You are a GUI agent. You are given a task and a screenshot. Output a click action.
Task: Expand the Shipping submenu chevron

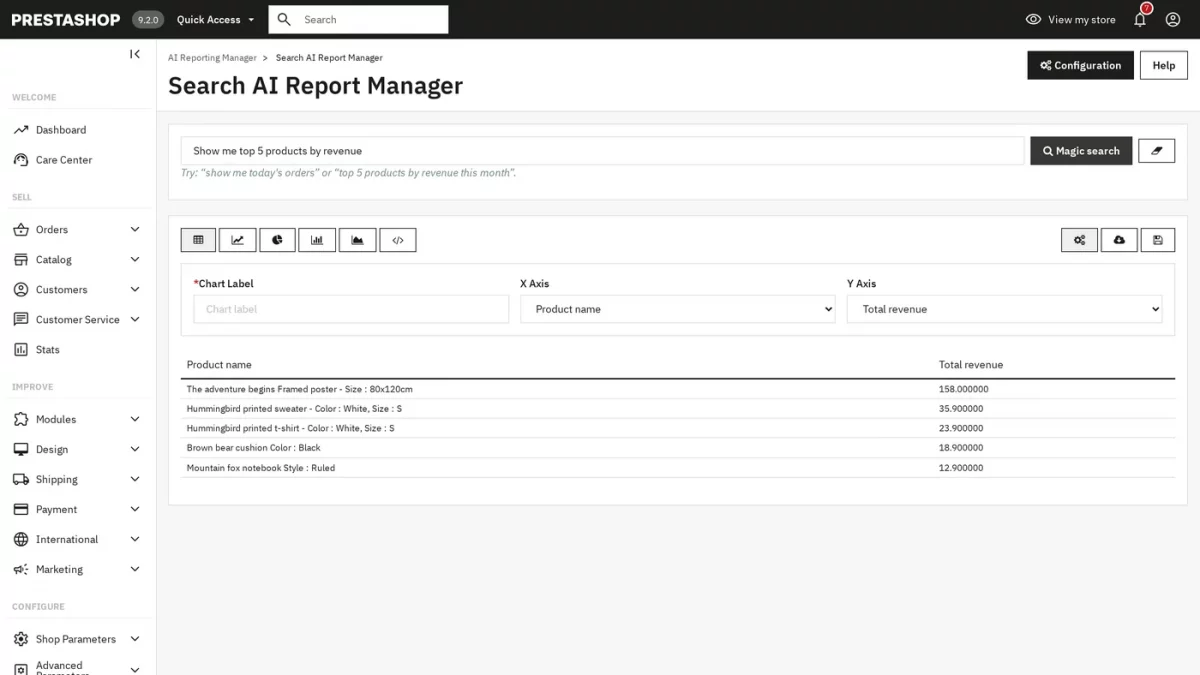135,480
